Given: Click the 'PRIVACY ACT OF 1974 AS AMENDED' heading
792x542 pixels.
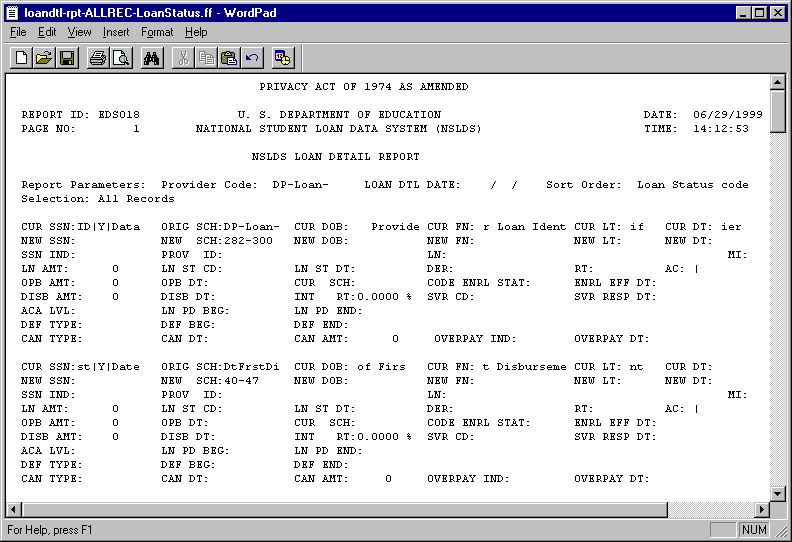Looking at the screenshot, I should point(364,87).
